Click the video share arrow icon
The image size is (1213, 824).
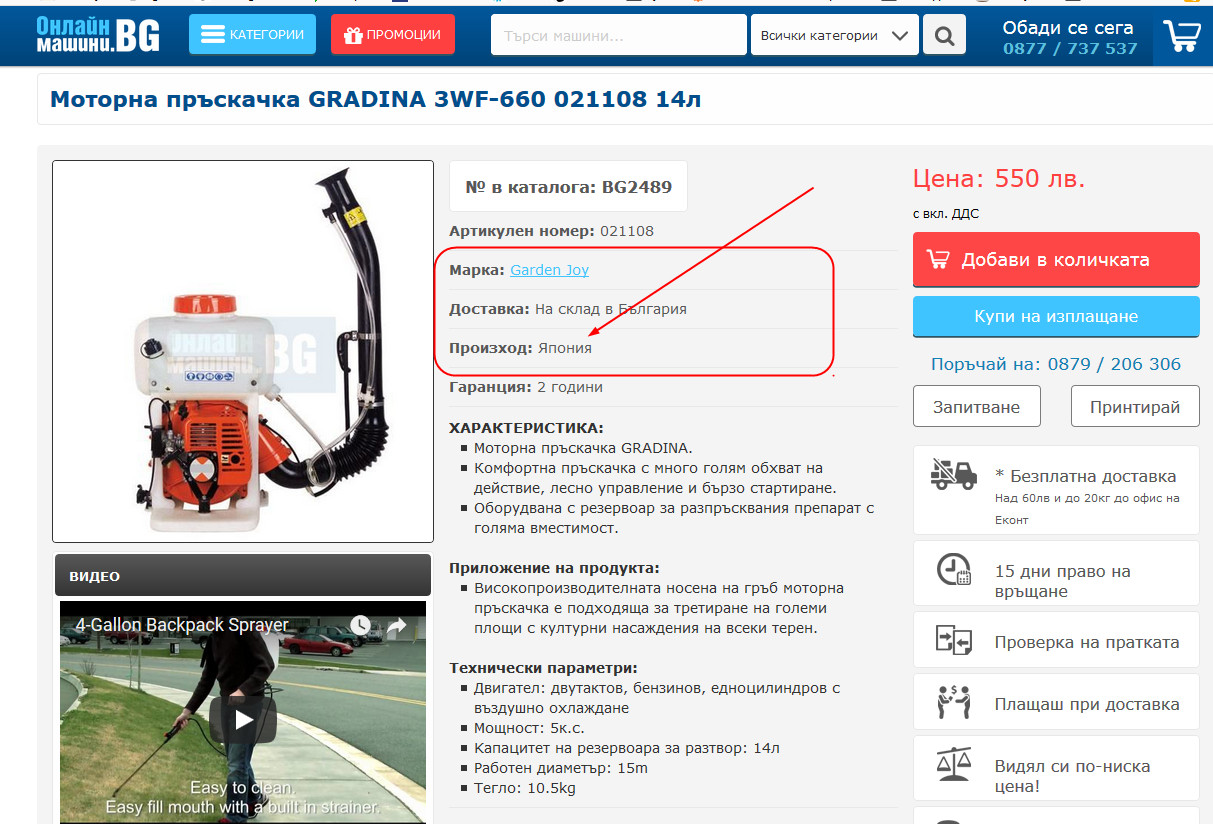click(397, 627)
